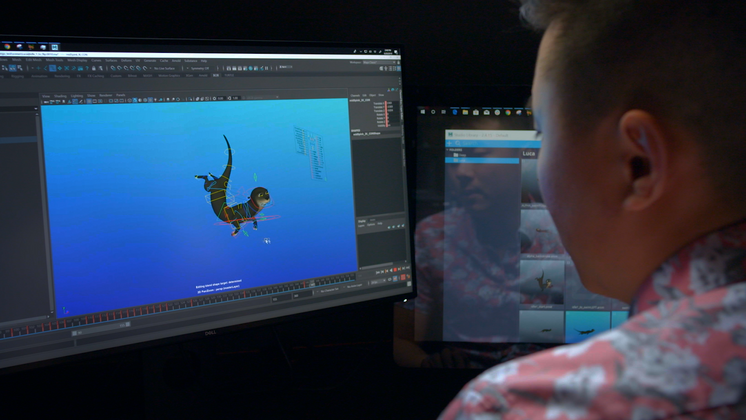Screen dimensions: 746x420
Task: Open the first render view icon in status line
Action: (228, 68)
